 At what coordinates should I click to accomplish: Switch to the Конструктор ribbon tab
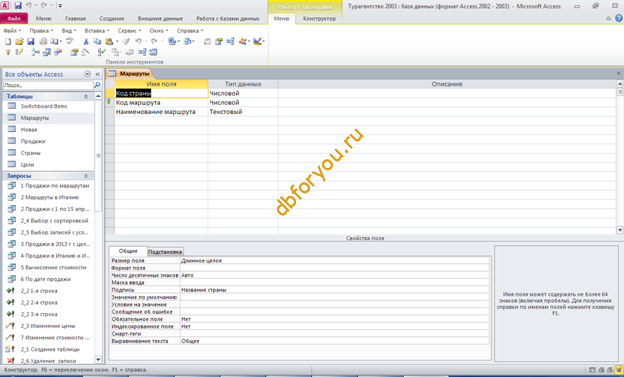tap(319, 18)
